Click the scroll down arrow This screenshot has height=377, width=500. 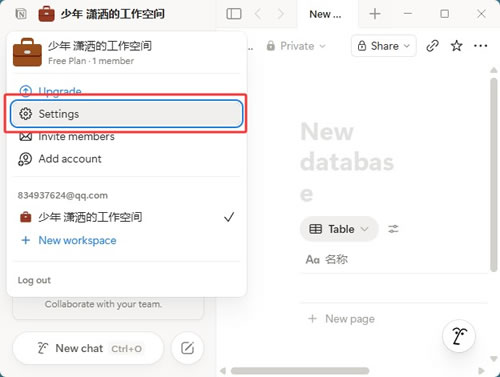click(494, 359)
